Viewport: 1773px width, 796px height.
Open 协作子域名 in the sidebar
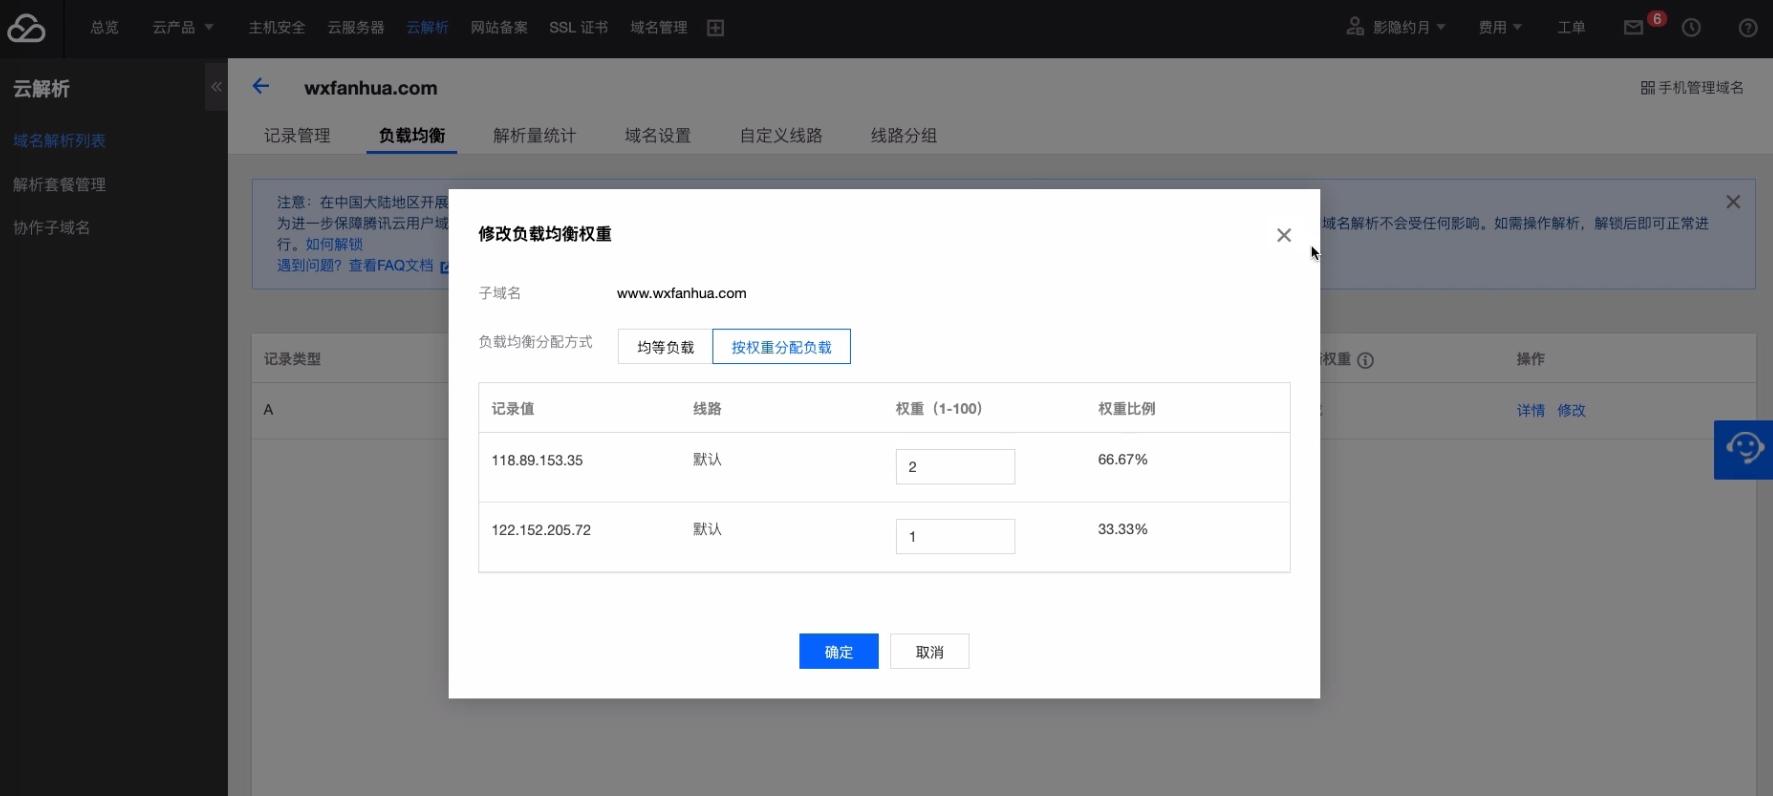51,227
